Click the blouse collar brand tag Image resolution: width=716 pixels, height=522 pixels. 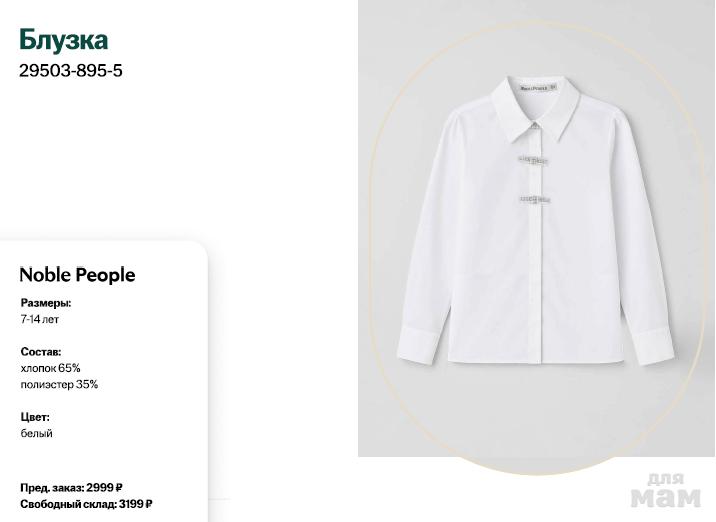click(x=536, y=87)
